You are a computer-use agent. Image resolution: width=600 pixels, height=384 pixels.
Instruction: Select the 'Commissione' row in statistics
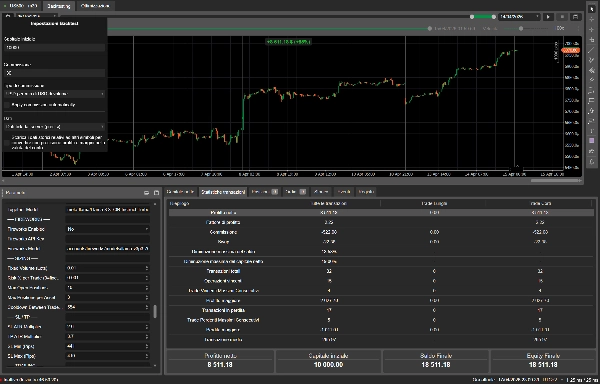coord(382,232)
